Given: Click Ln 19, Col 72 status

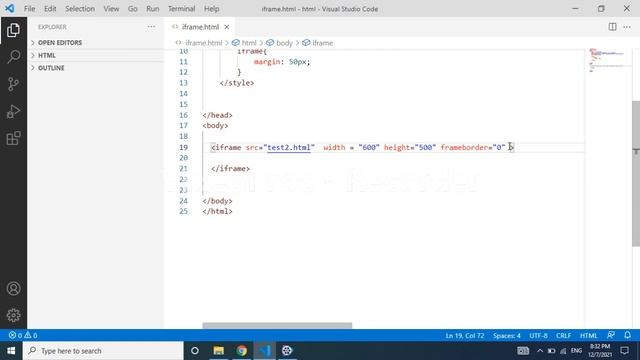Looking at the screenshot, I should (464, 335).
